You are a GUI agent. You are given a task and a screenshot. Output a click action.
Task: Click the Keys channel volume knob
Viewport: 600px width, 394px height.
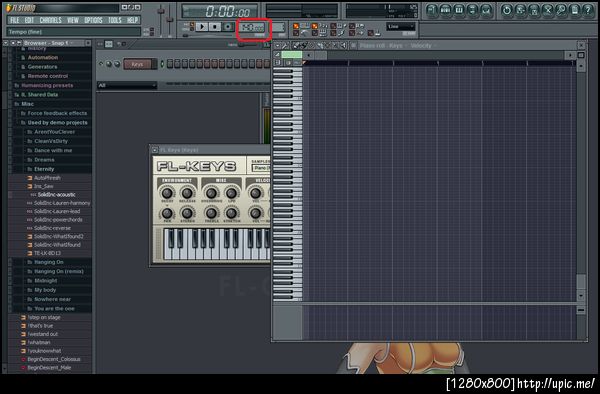(x=117, y=64)
